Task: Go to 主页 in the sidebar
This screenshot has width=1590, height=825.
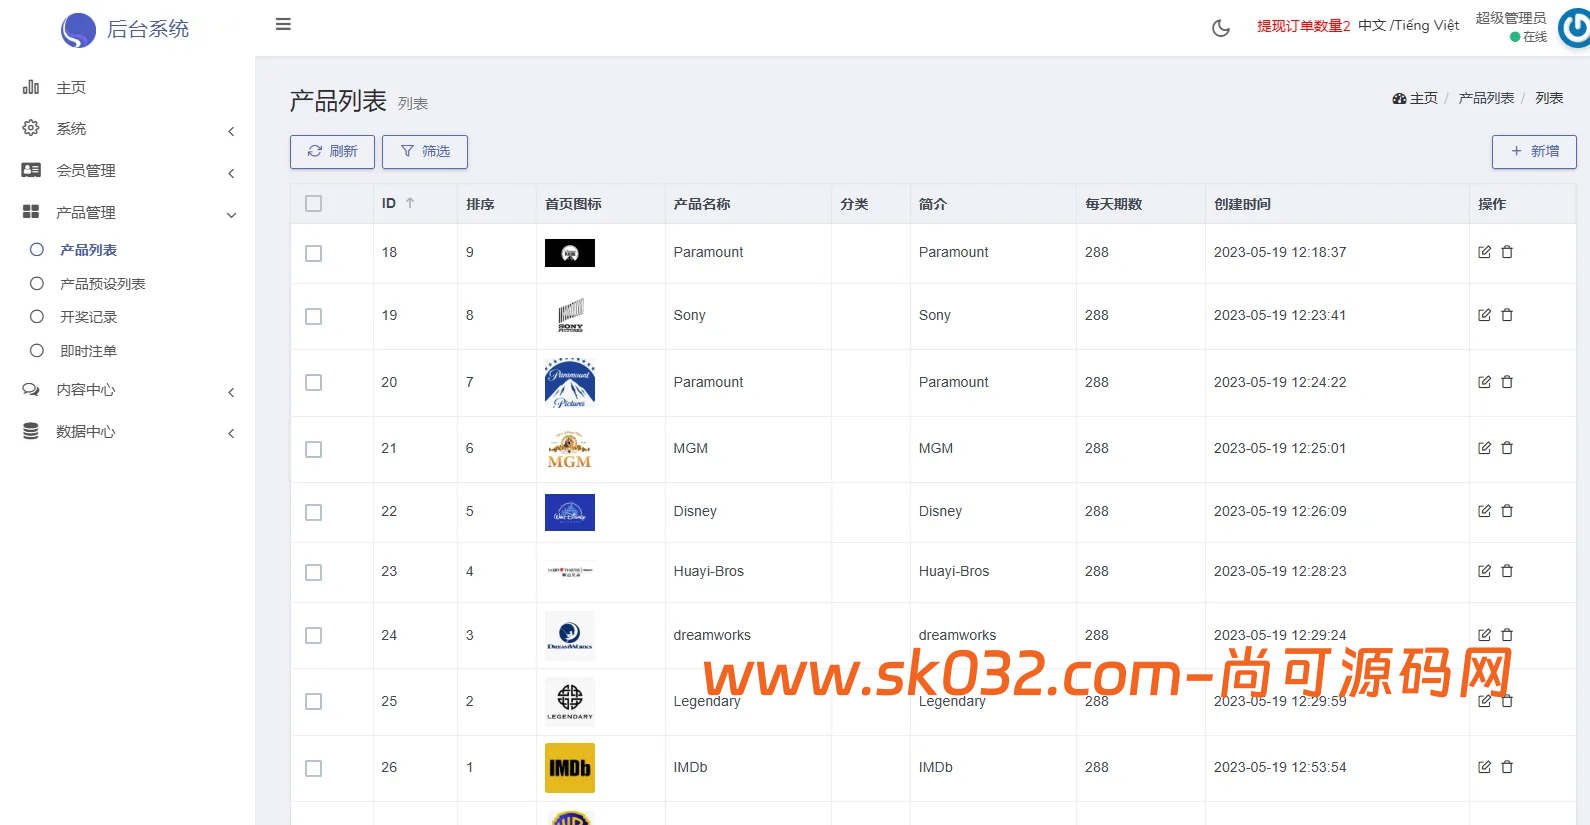Action: pyautogui.click(x=71, y=88)
